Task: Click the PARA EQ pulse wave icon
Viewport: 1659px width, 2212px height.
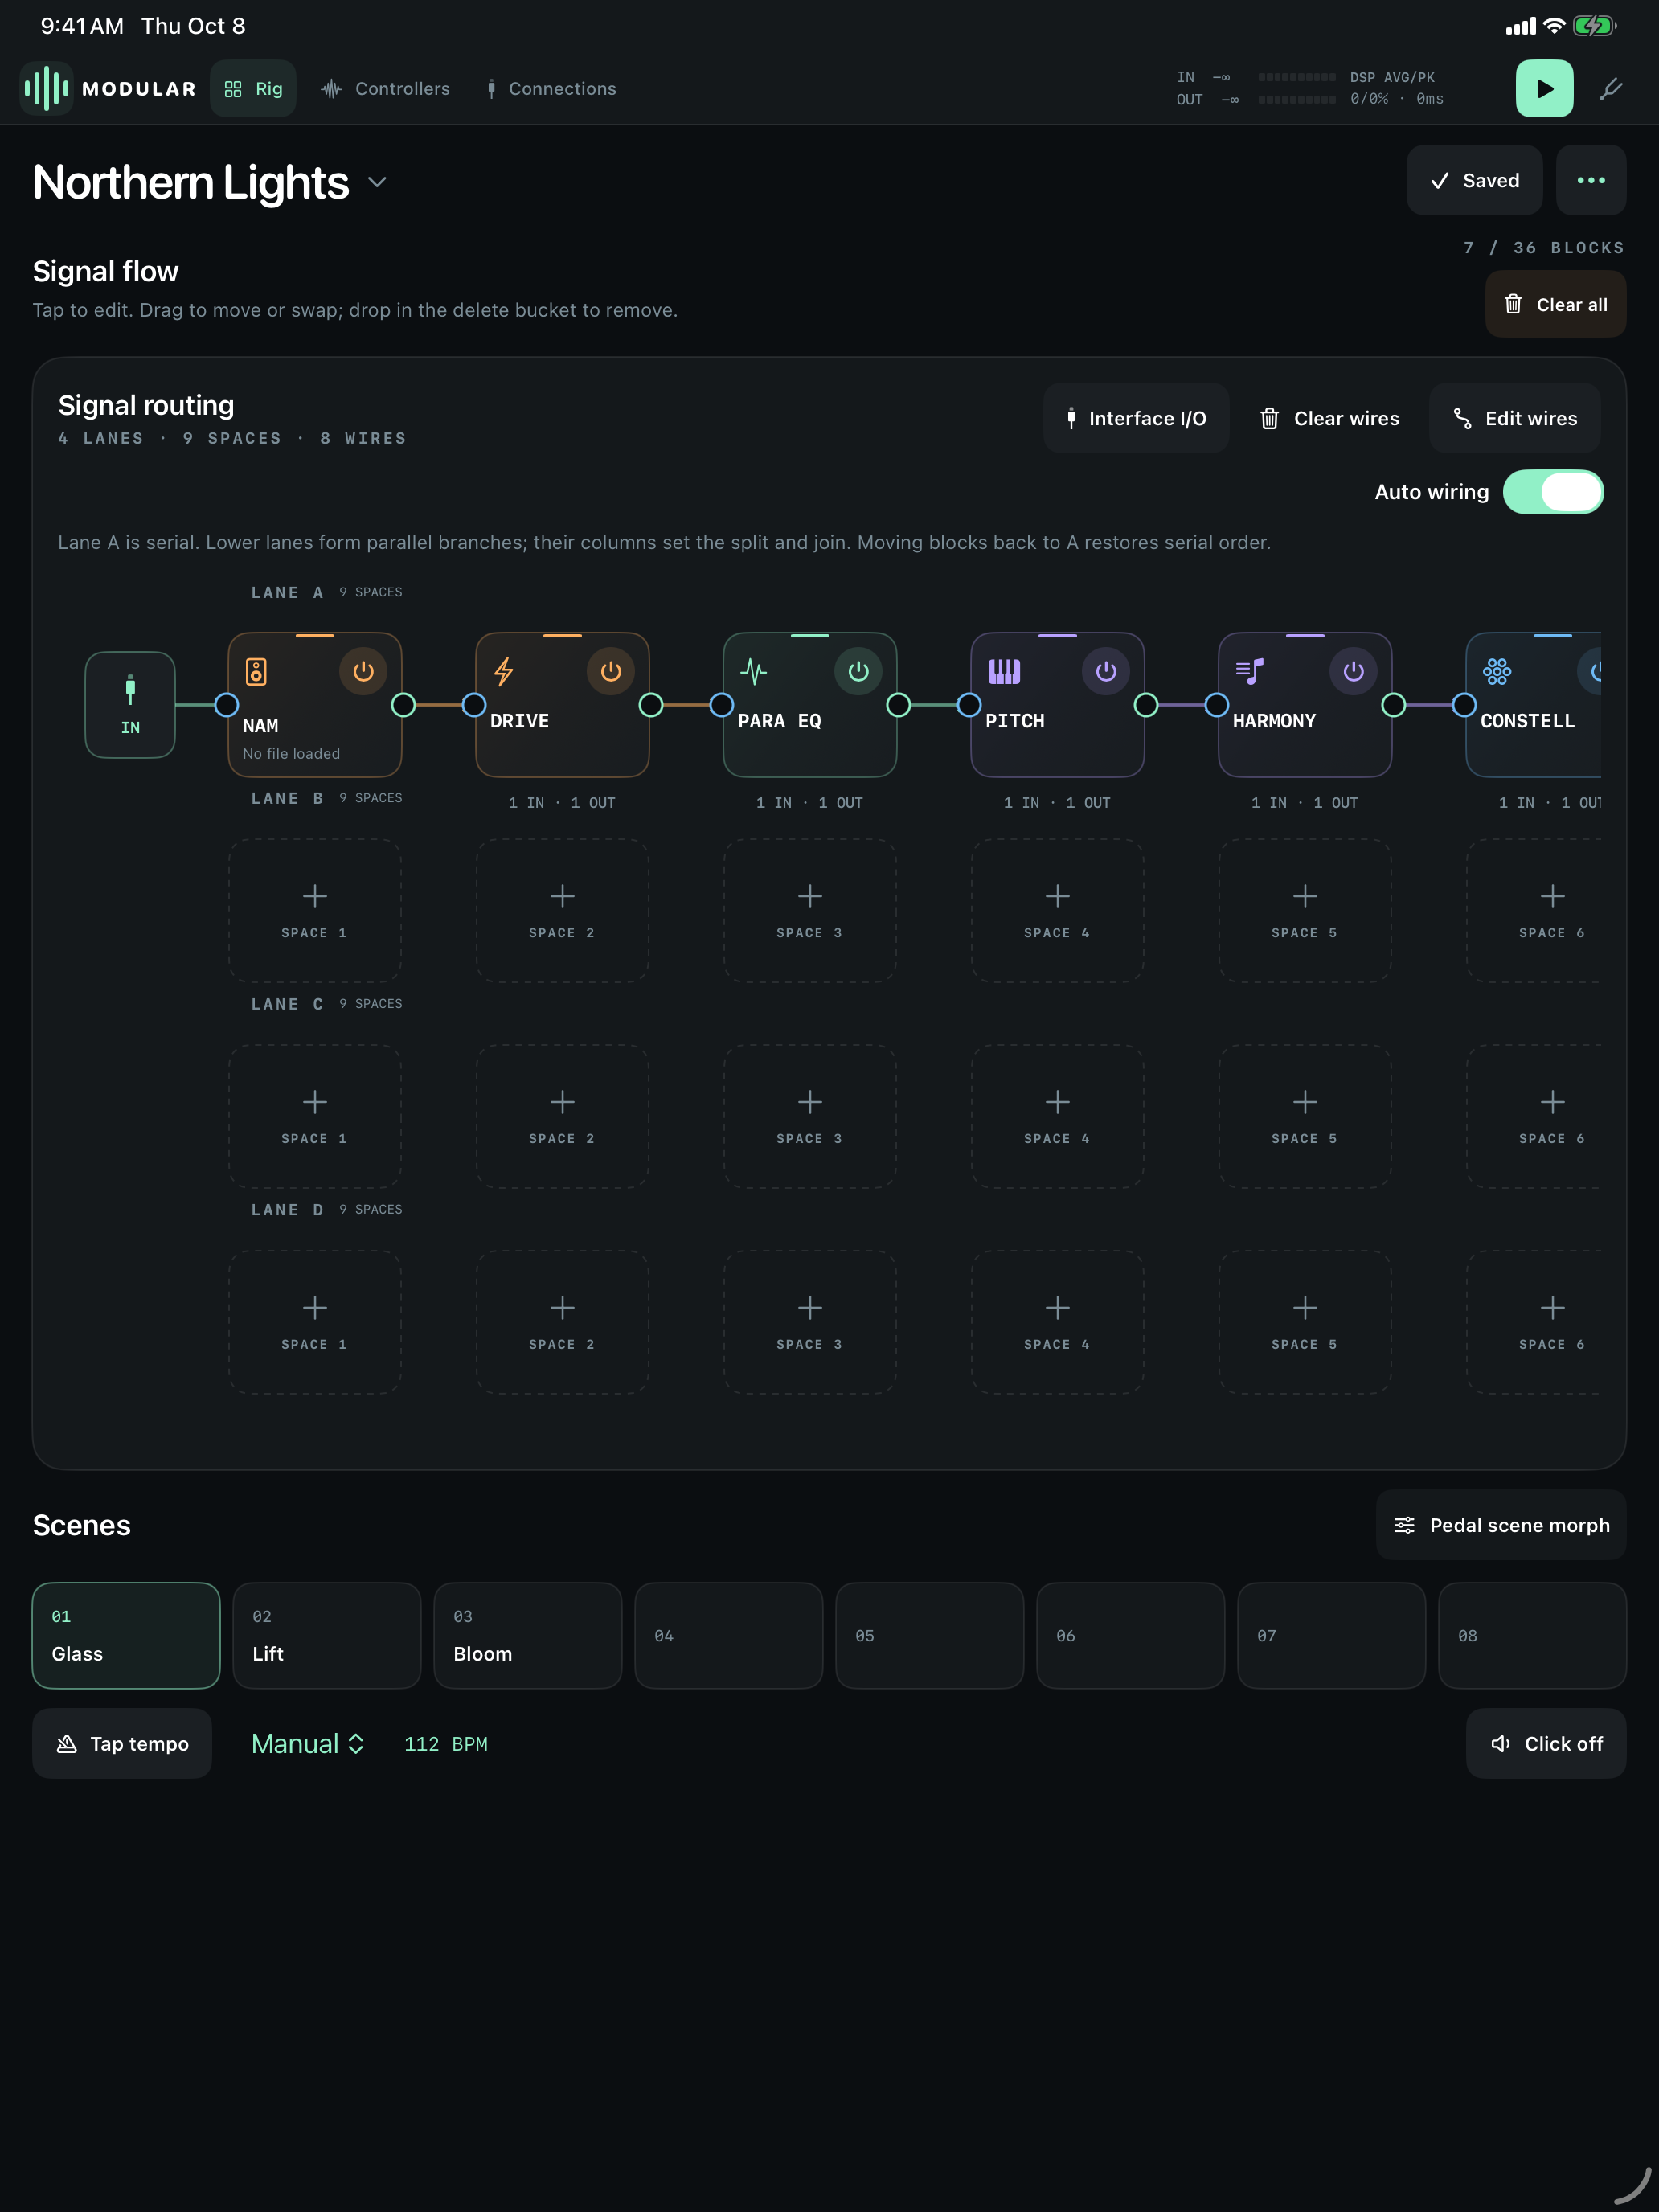Action: pyautogui.click(x=753, y=671)
